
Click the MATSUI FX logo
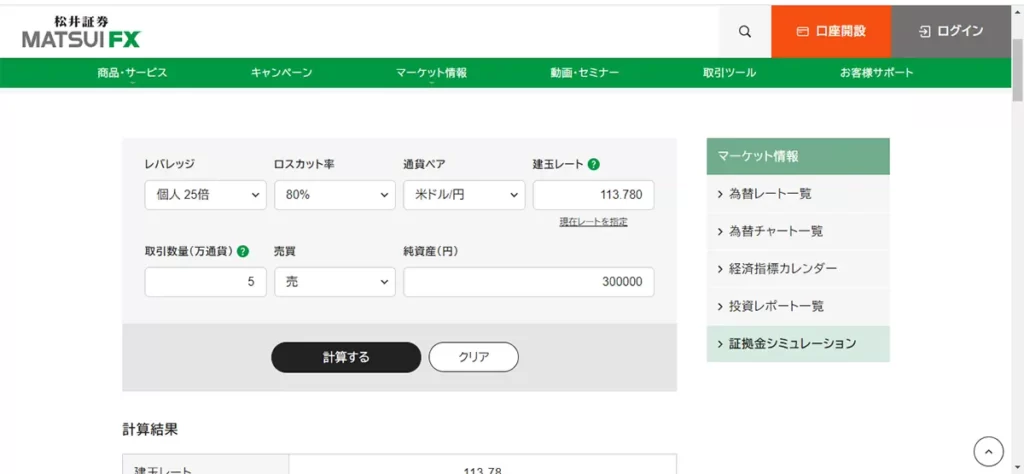point(81,32)
